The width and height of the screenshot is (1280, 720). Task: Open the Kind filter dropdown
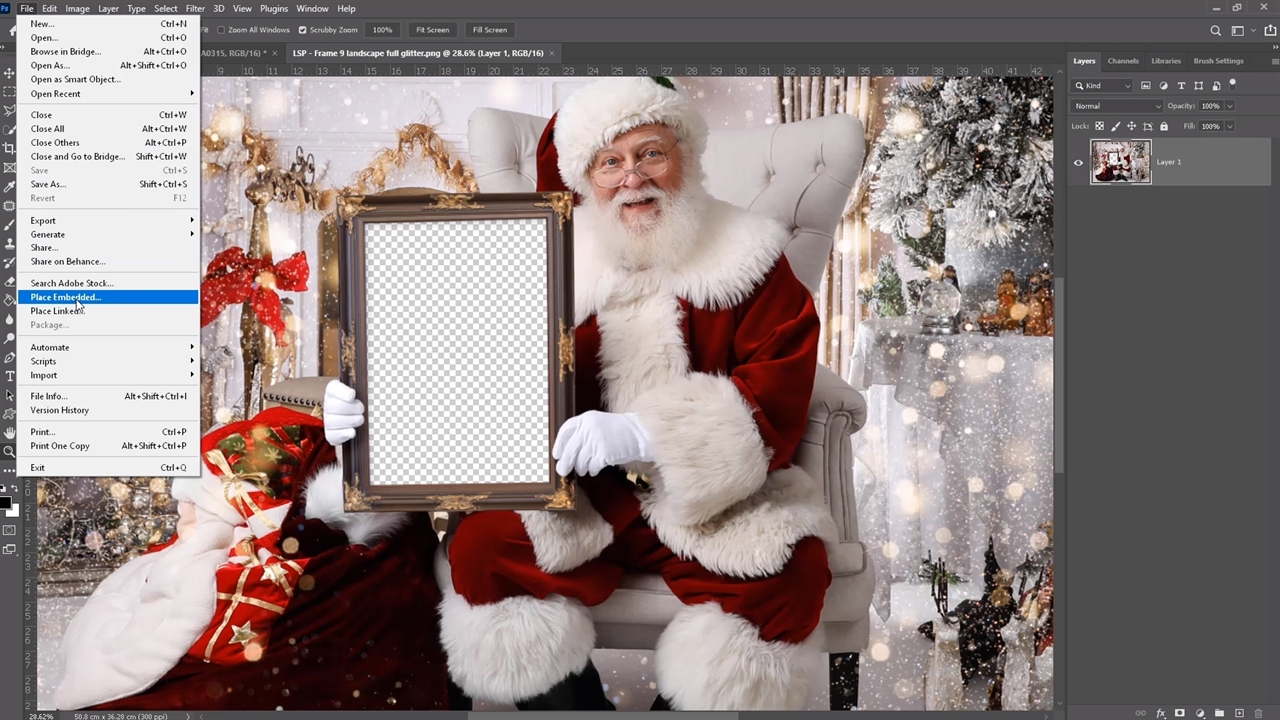point(1103,86)
